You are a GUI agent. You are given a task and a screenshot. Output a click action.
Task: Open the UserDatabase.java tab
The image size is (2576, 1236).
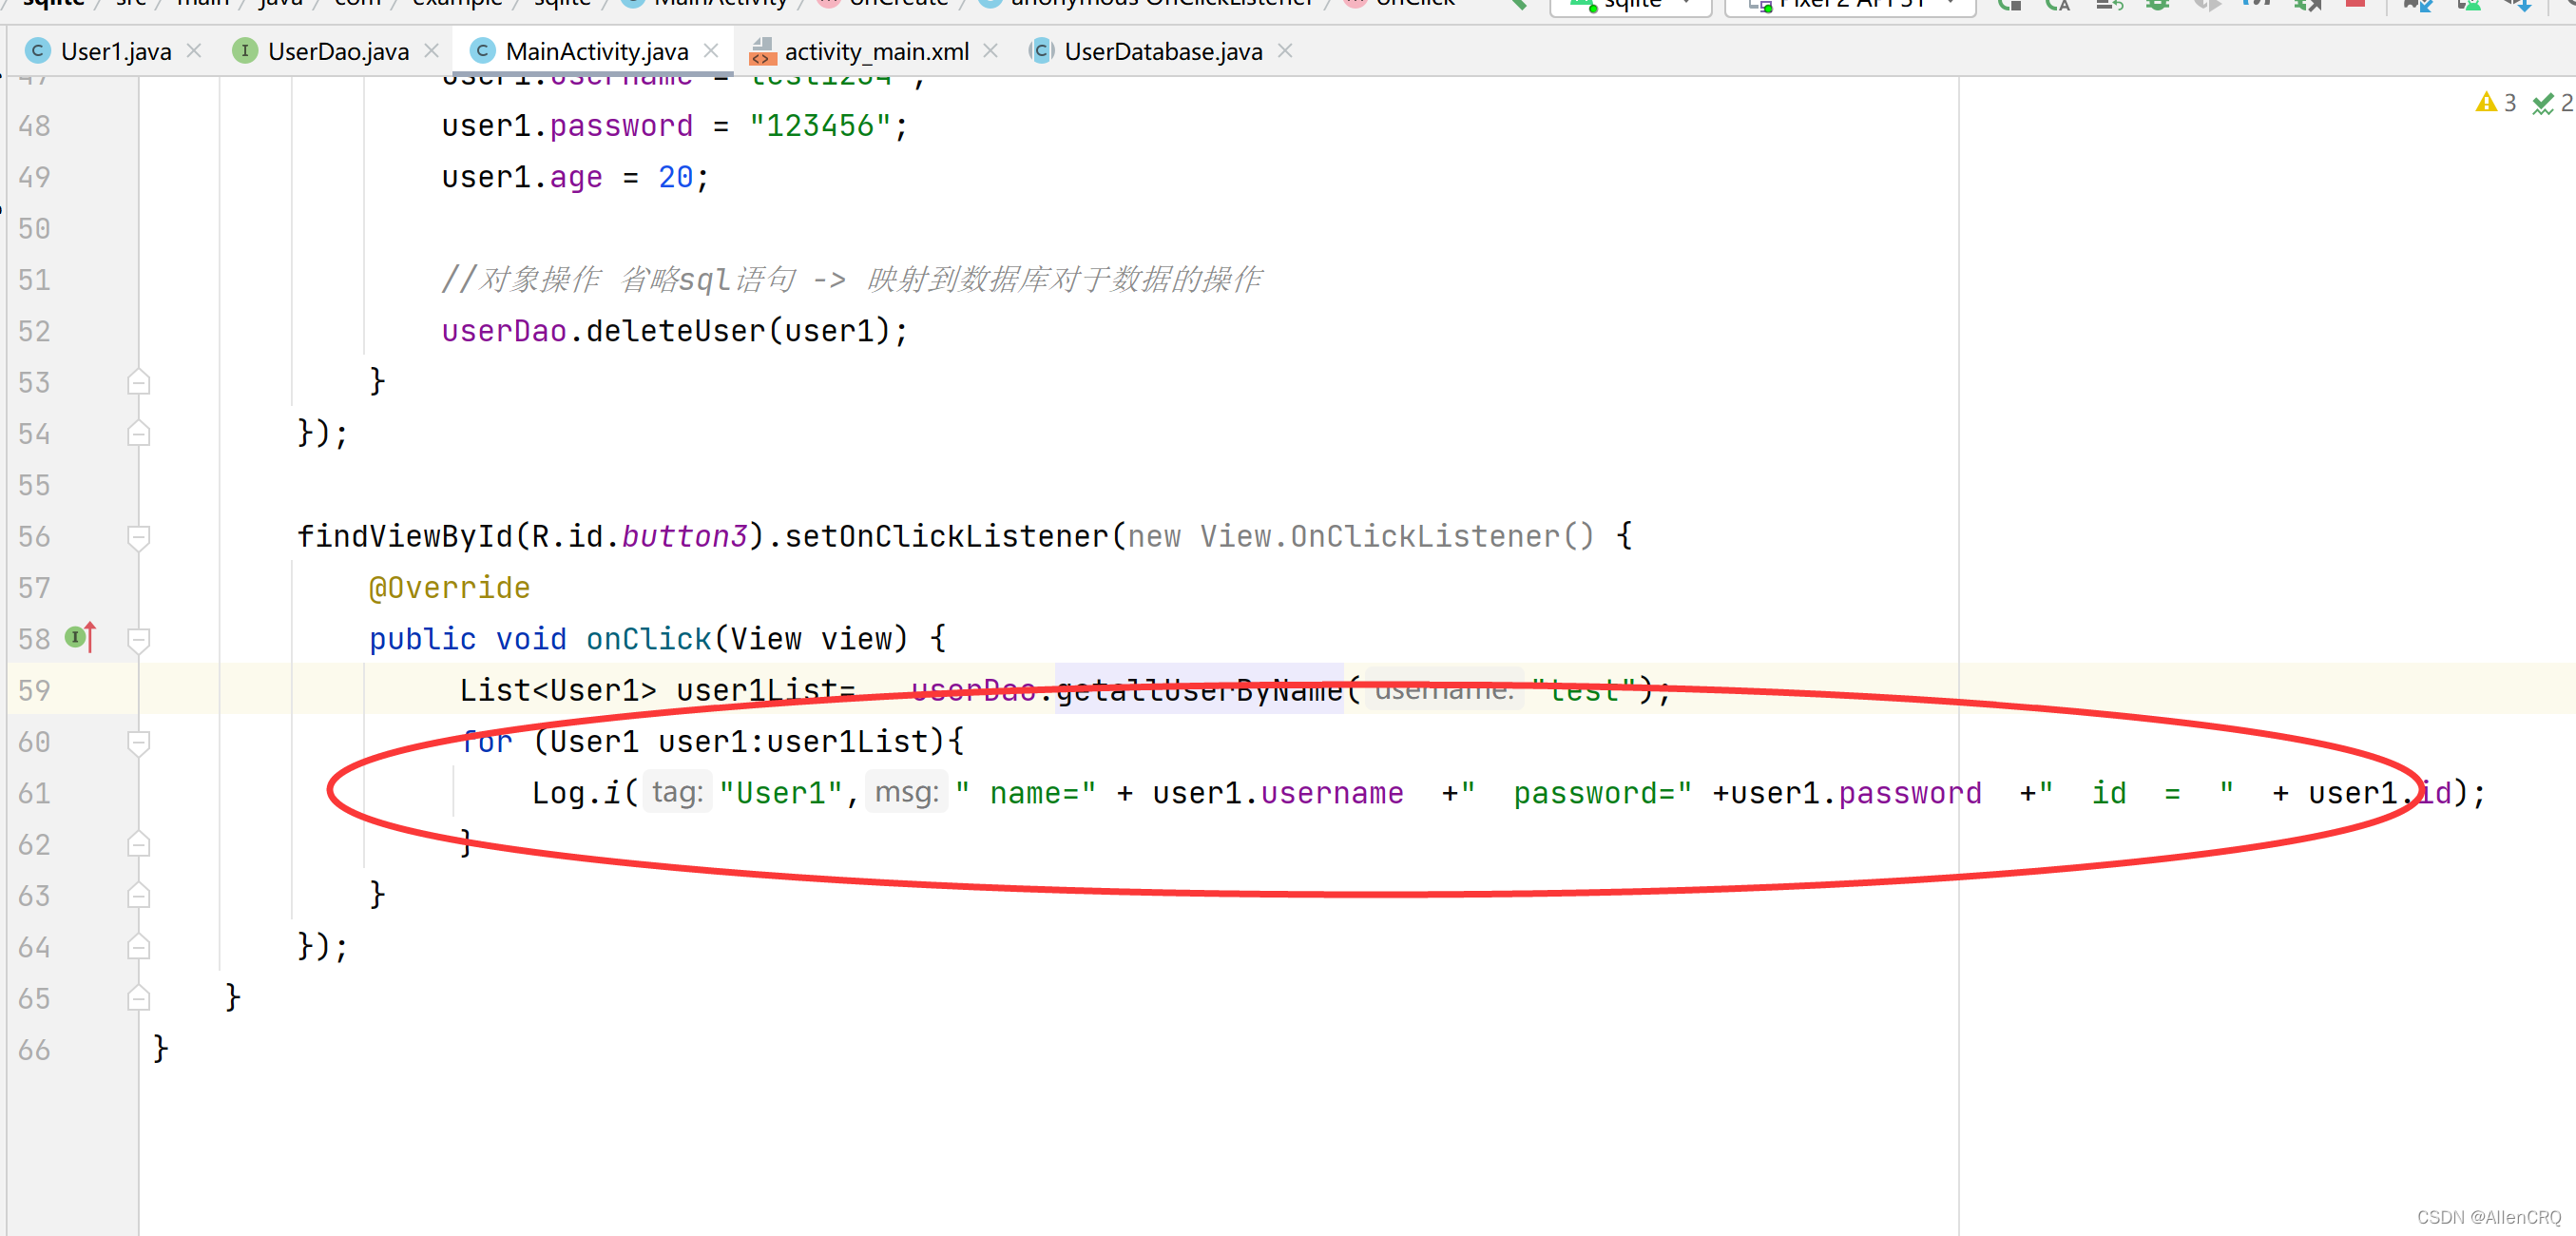pos(1163,51)
